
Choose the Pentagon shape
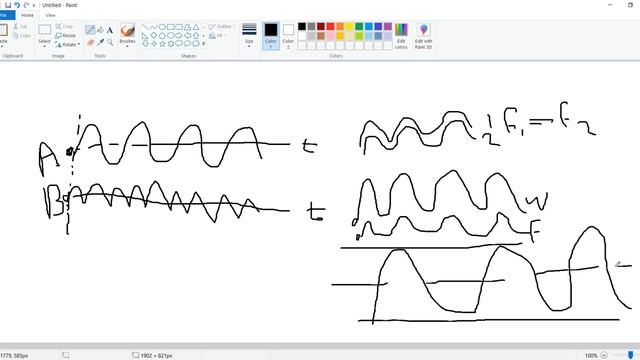click(x=162, y=36)
